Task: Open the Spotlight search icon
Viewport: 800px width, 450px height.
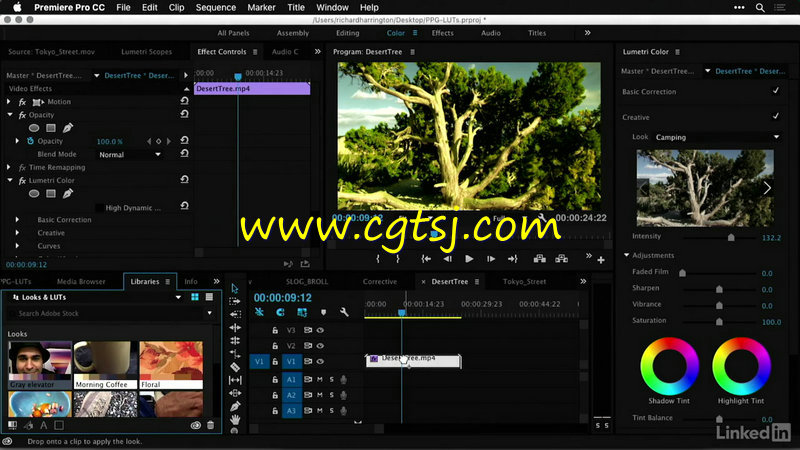Action: coord(760,8)
